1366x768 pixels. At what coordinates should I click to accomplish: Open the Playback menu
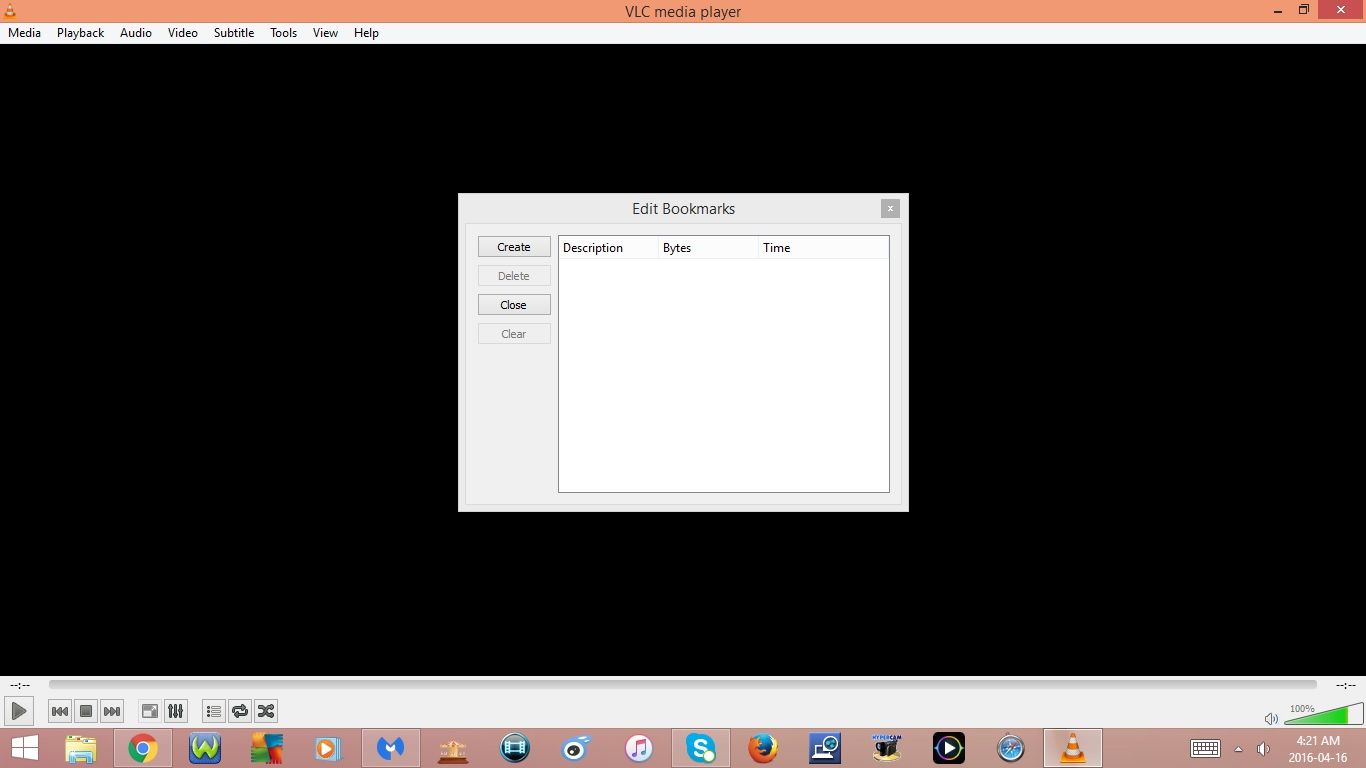click(x=79, y=33)
